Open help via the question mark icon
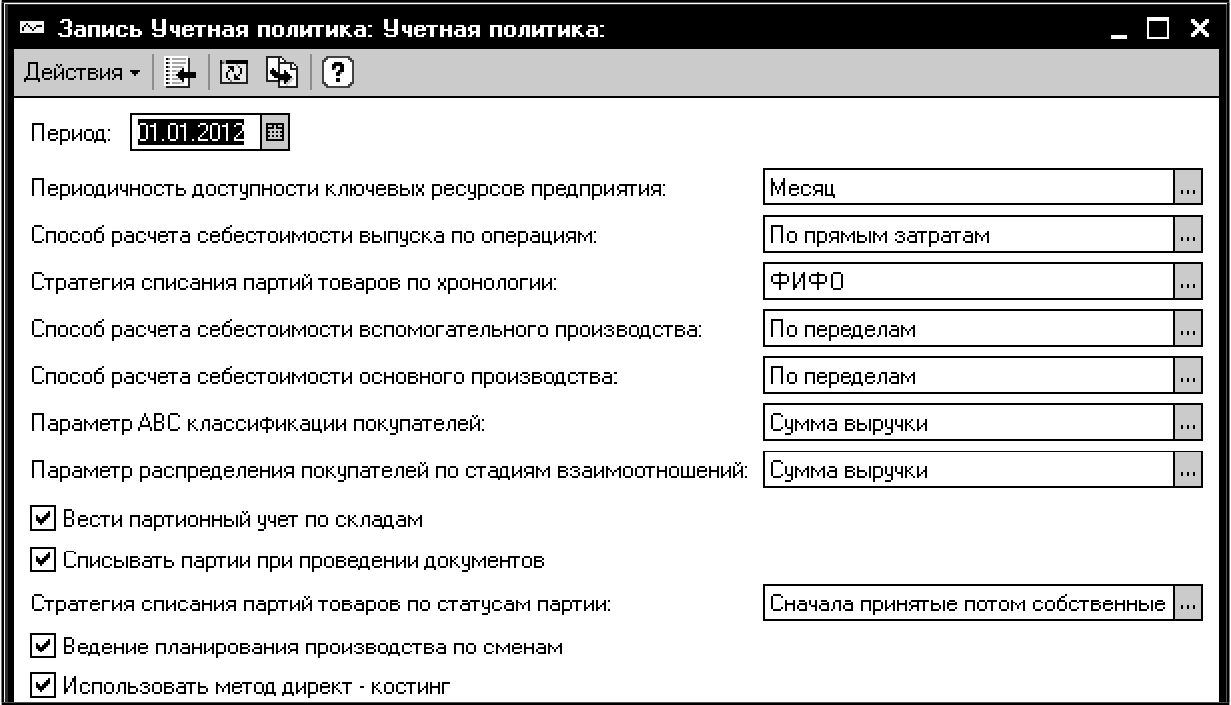Image resolution: width=1231 pixels, height=705 pixels. pos(338,73)
